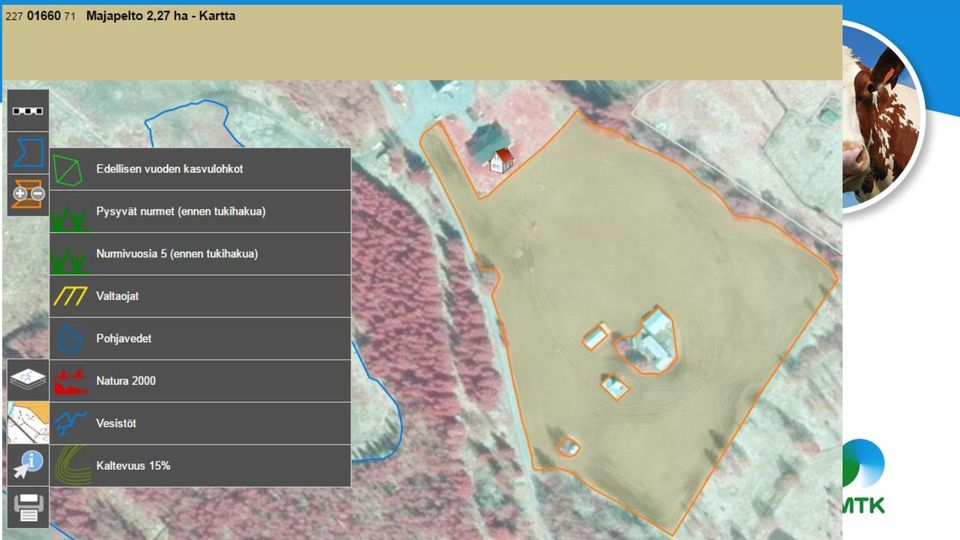Image resolution: width=960 pixels, height=540 pixels.
Task: Switch base map using map thumbnail
Action: [x=28, y=422]
